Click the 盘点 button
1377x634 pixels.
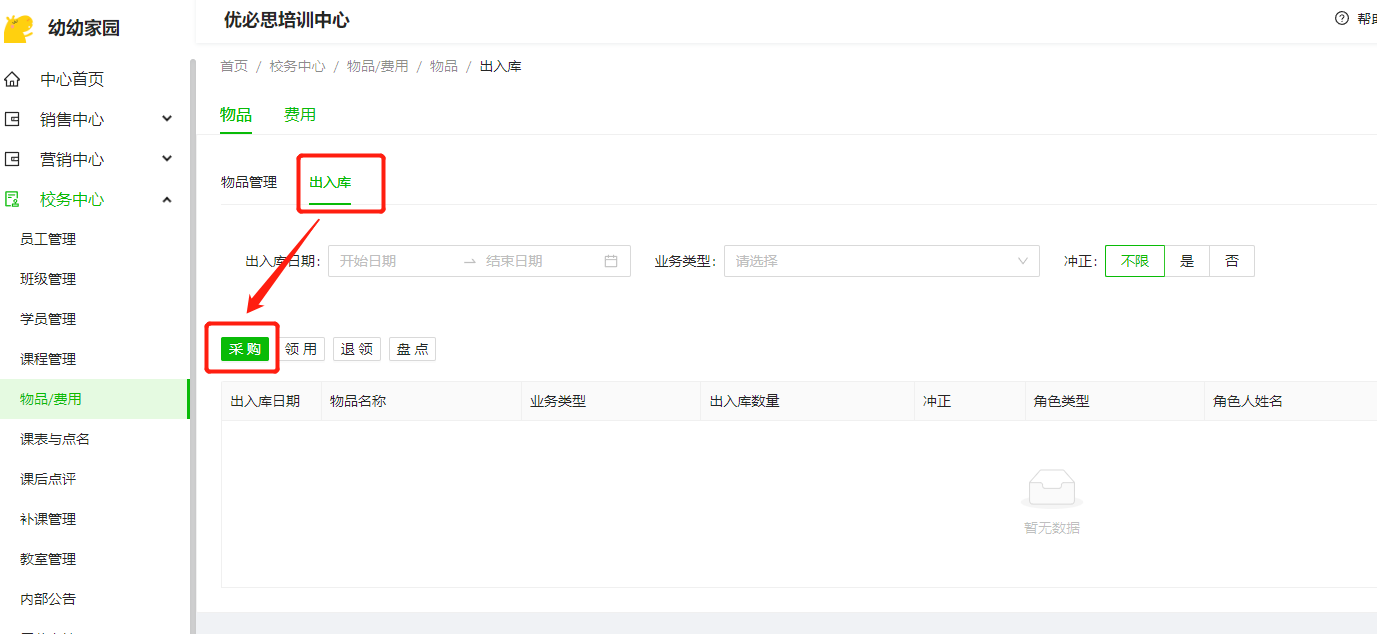coord(412,349)
